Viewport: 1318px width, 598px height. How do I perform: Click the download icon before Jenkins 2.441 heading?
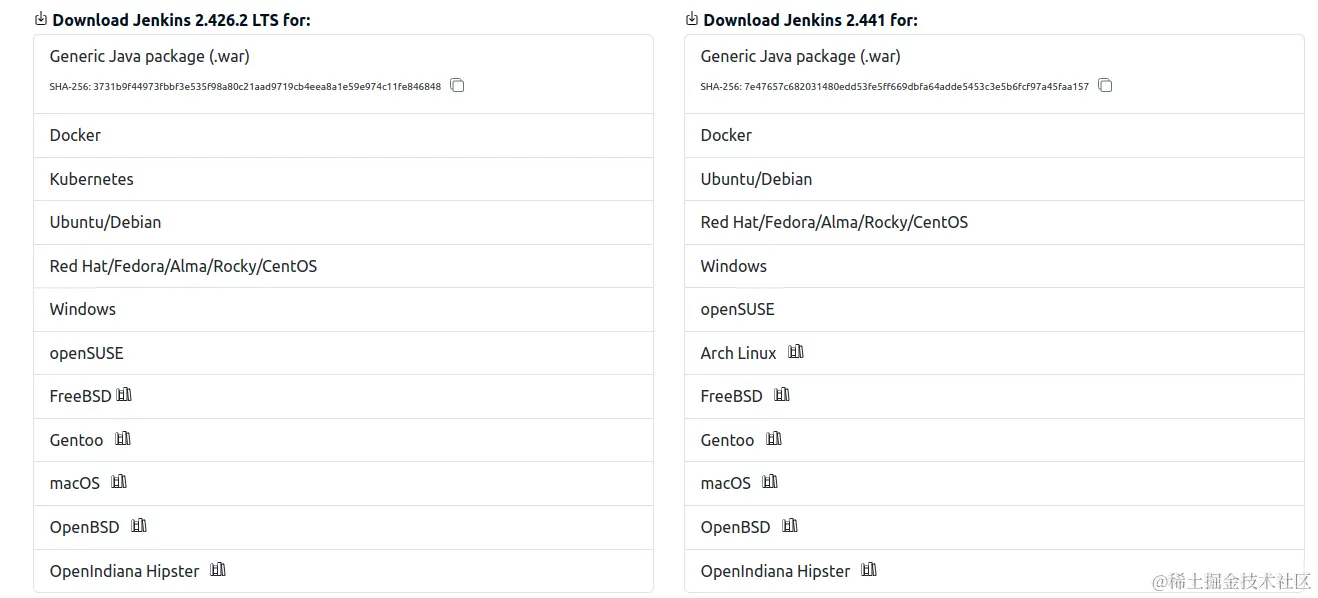(692, 19)
